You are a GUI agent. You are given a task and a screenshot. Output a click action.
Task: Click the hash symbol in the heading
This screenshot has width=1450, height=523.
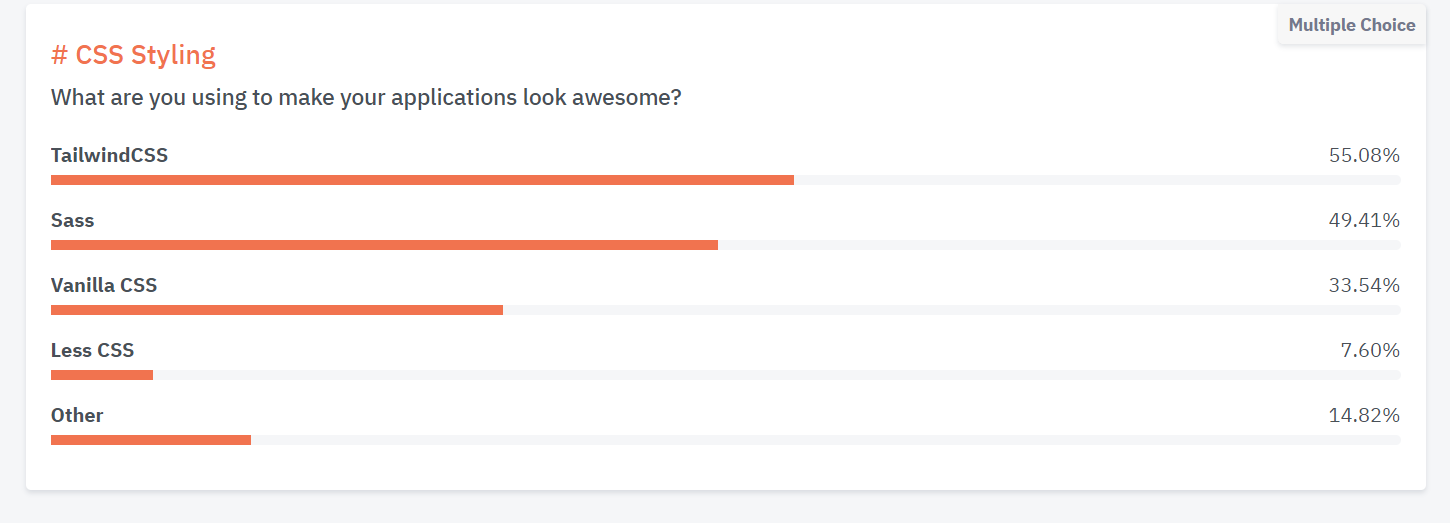[59, 55]
